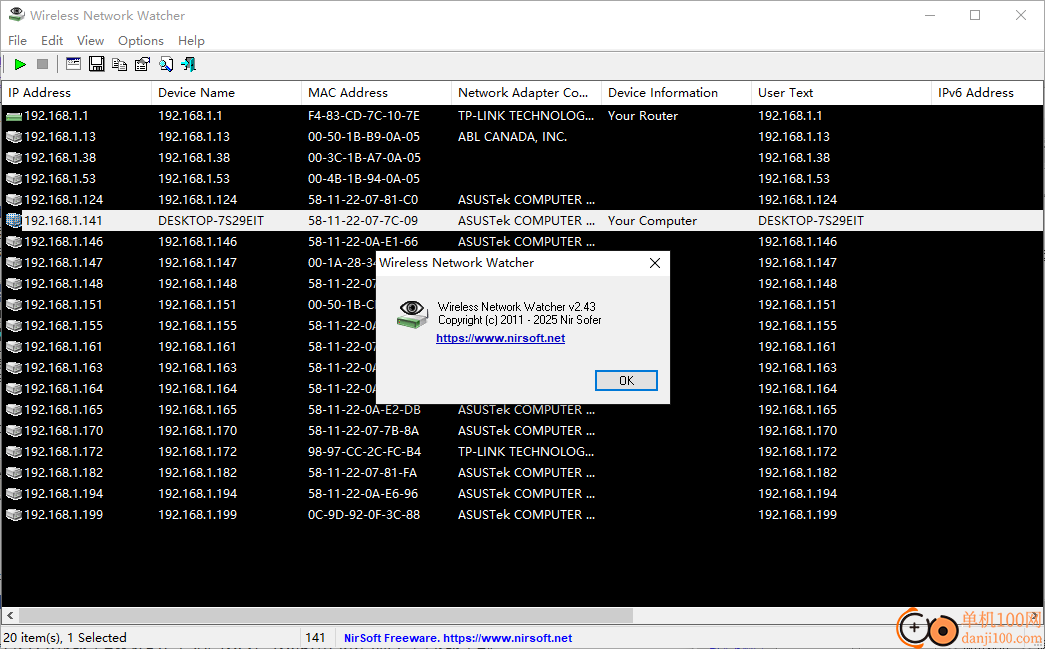Click the device icon for 192.168.1.53

click(x=14, y=179)
